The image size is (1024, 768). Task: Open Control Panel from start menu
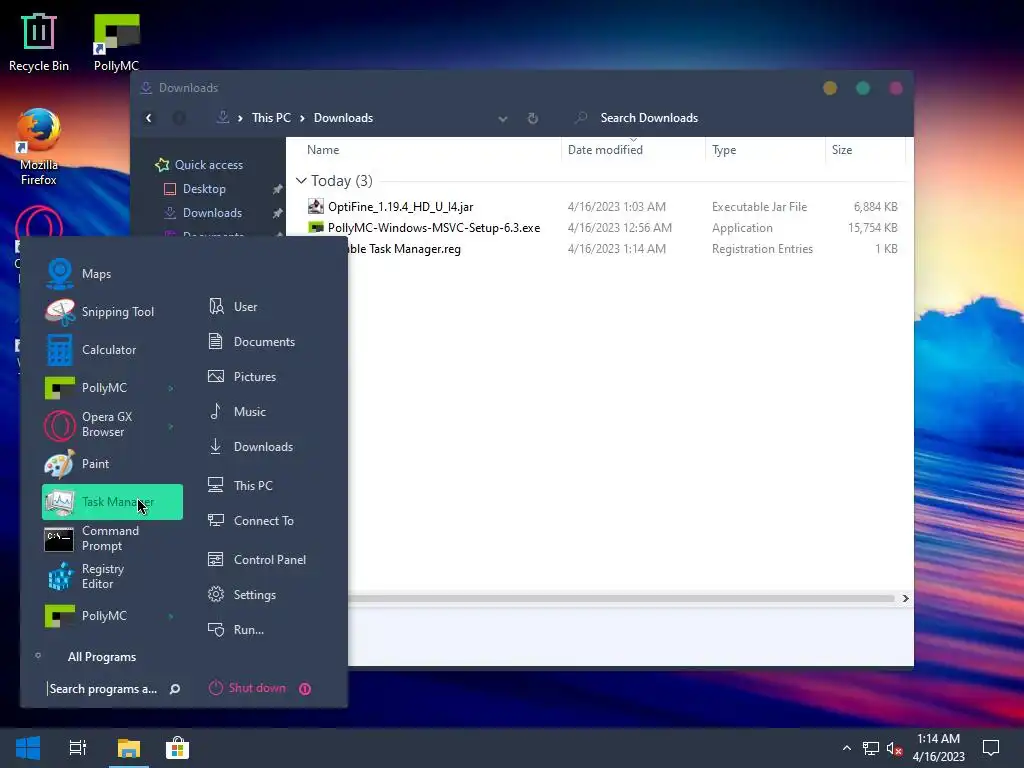(257, 560)
